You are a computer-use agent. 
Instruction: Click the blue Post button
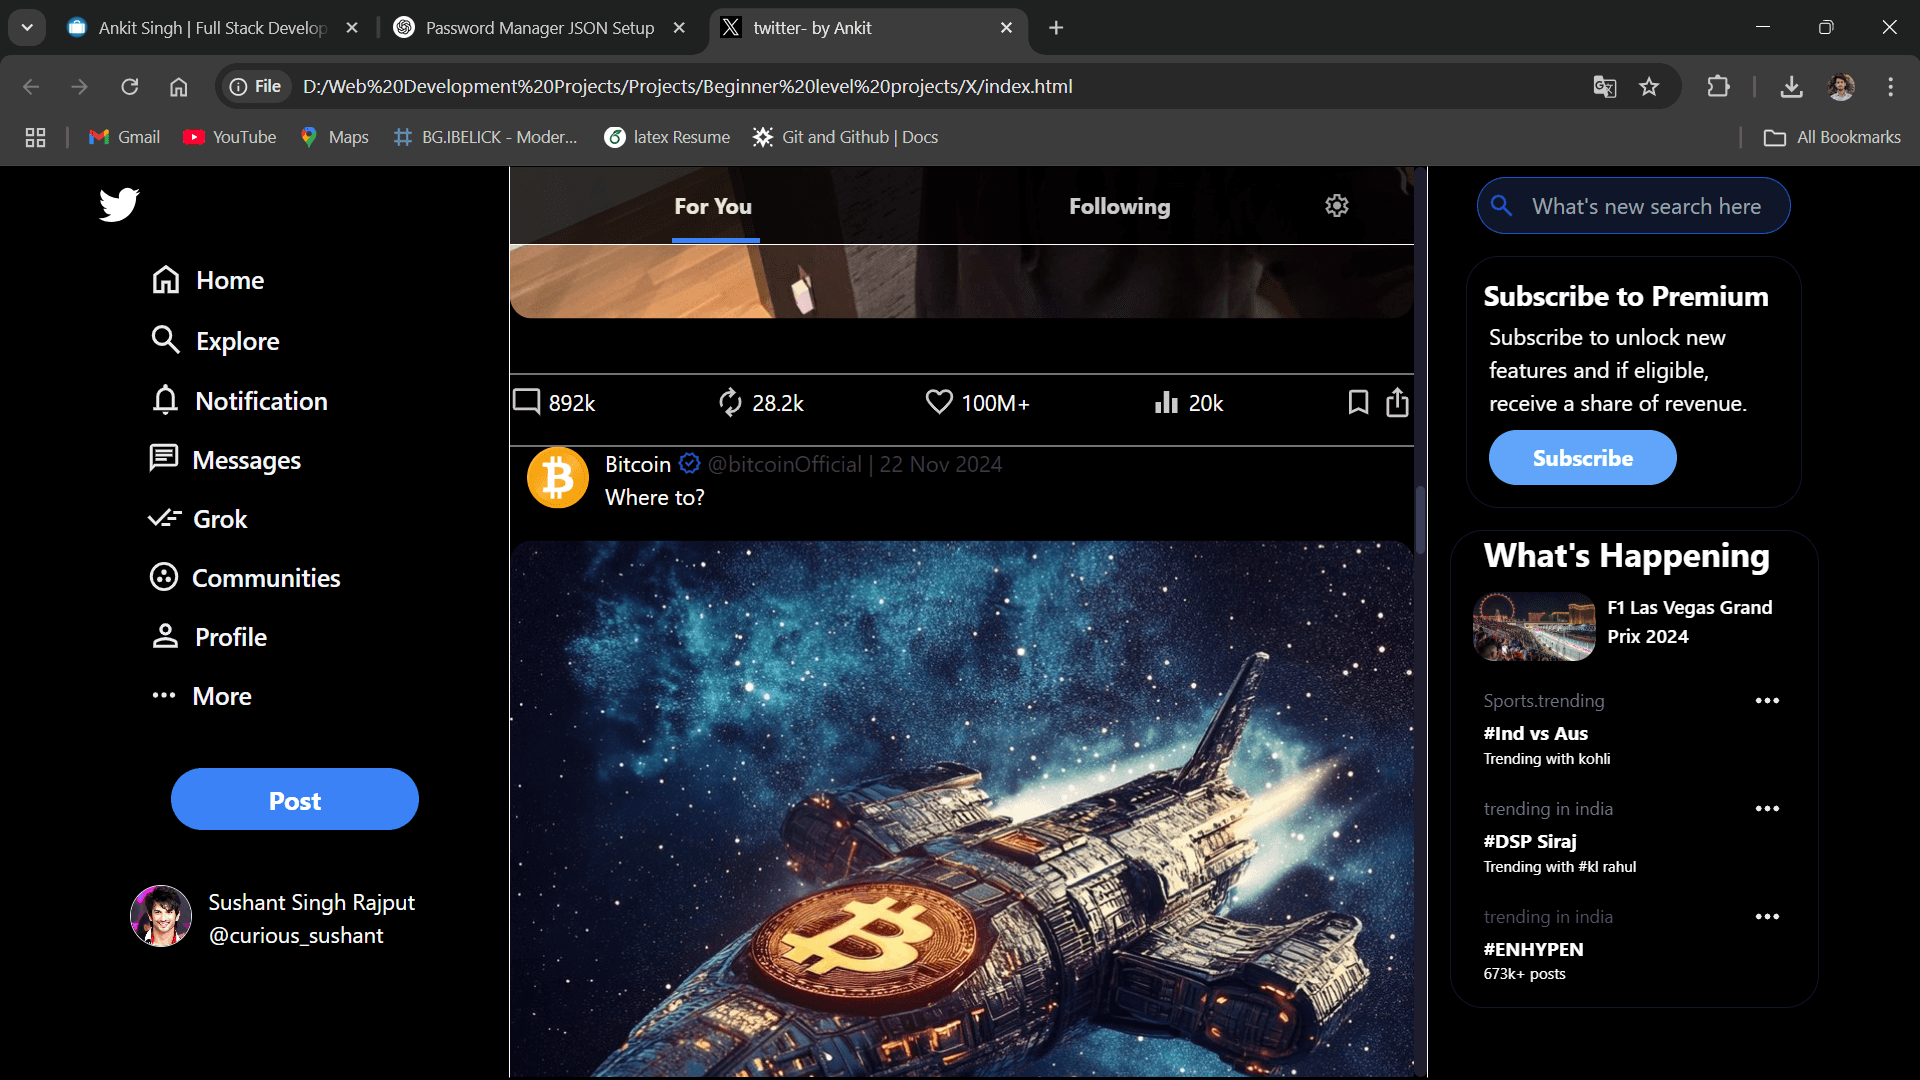pyautogui.click(x=295, y=799)
